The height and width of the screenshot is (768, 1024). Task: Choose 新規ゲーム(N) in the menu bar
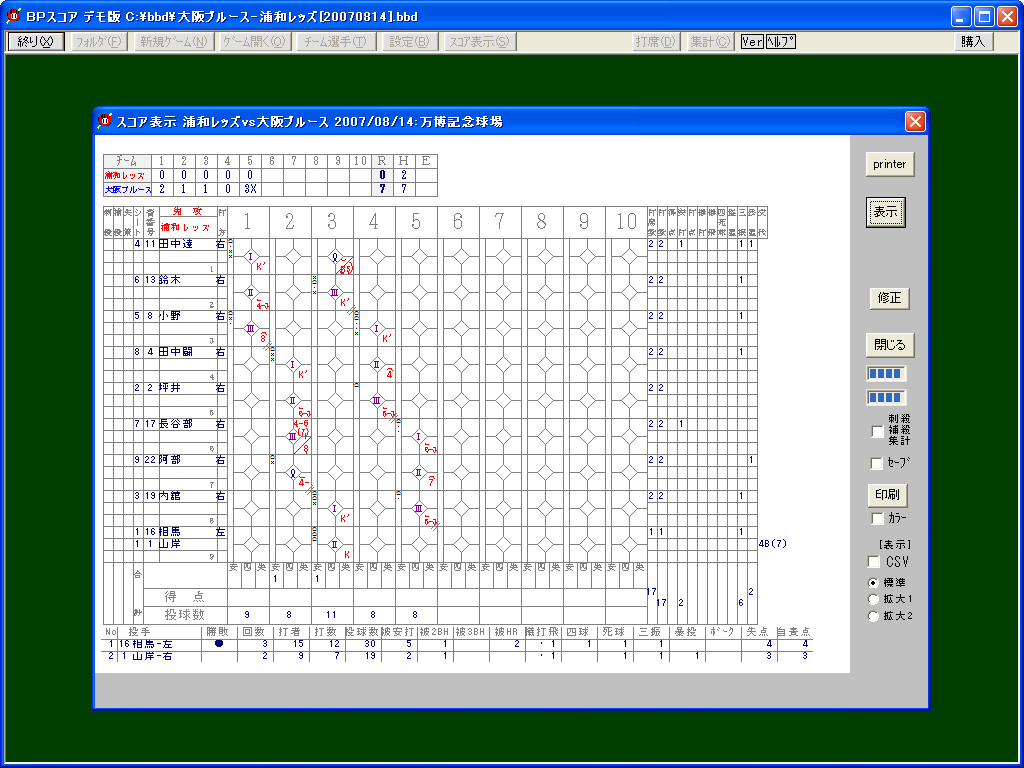click(174, 42)
